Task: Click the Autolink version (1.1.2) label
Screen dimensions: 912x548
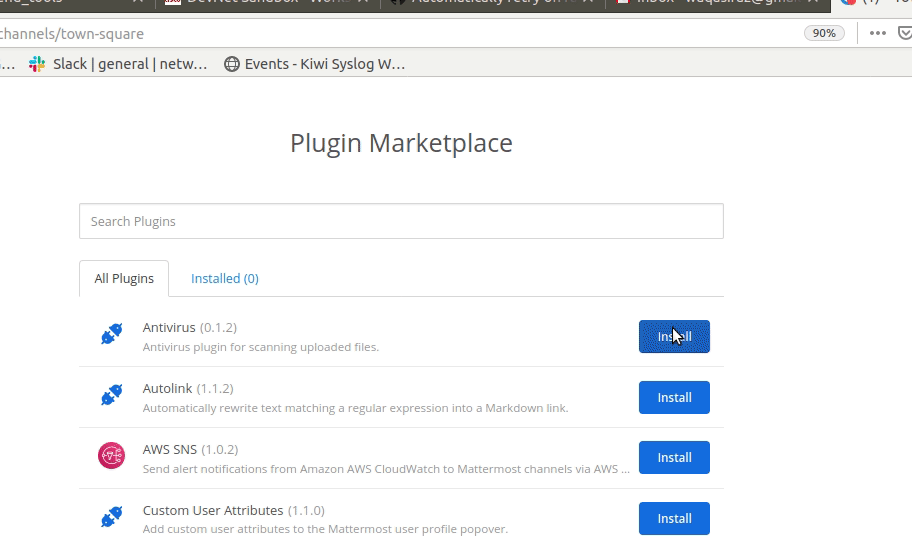Action: [x=215, y=388]
